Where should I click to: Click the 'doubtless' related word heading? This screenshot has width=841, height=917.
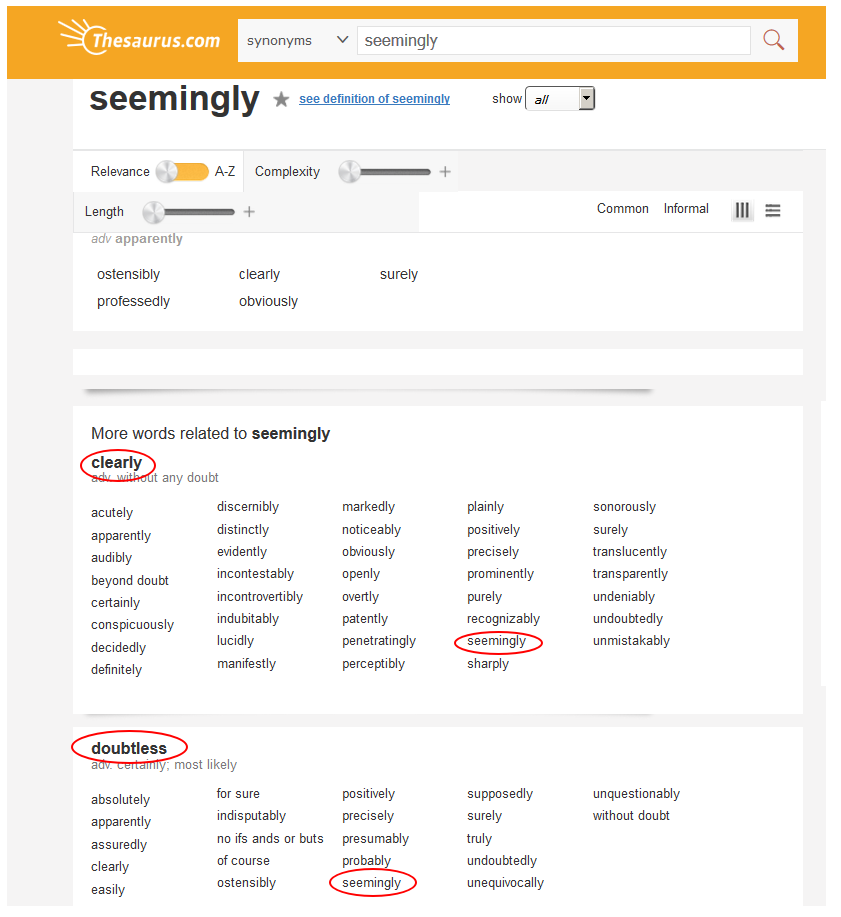pos(129,748)
